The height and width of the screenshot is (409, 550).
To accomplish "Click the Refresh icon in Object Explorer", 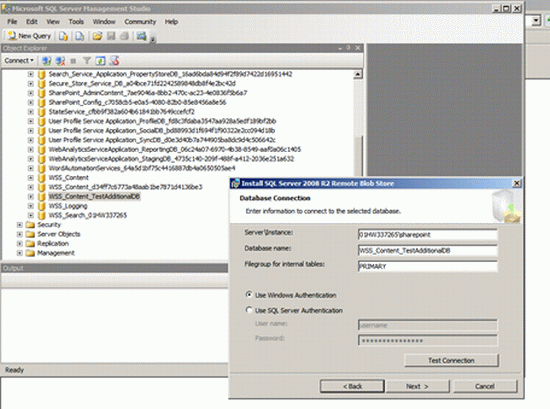I will pos(100,61).
